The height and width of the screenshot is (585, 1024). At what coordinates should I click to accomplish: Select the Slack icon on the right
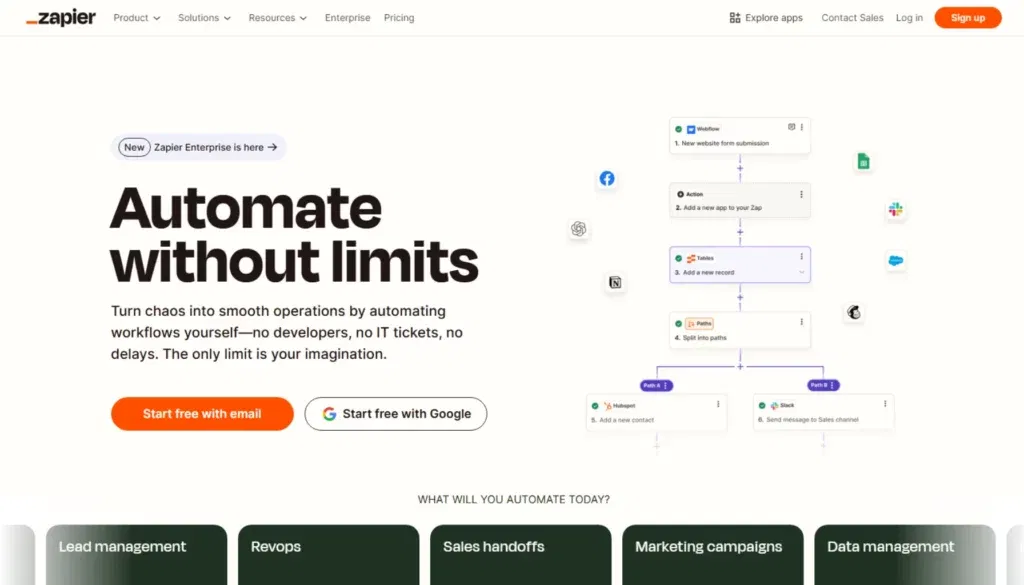pyautogui.click(x=895, y=210)
